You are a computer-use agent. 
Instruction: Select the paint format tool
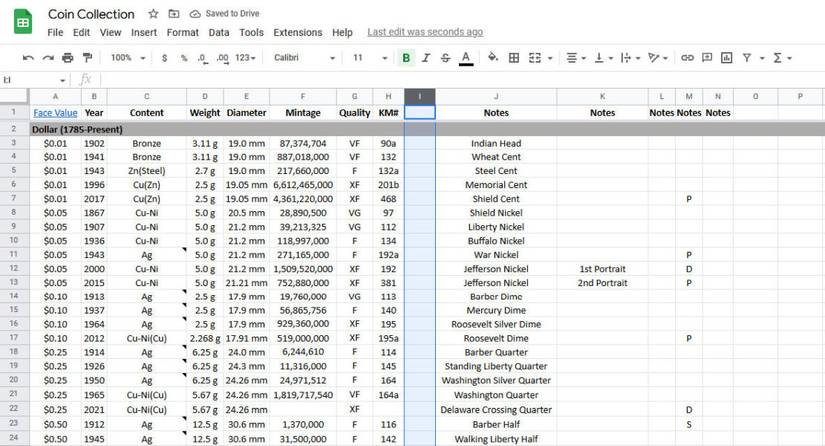pyautogui.click(x=87, y=58)
